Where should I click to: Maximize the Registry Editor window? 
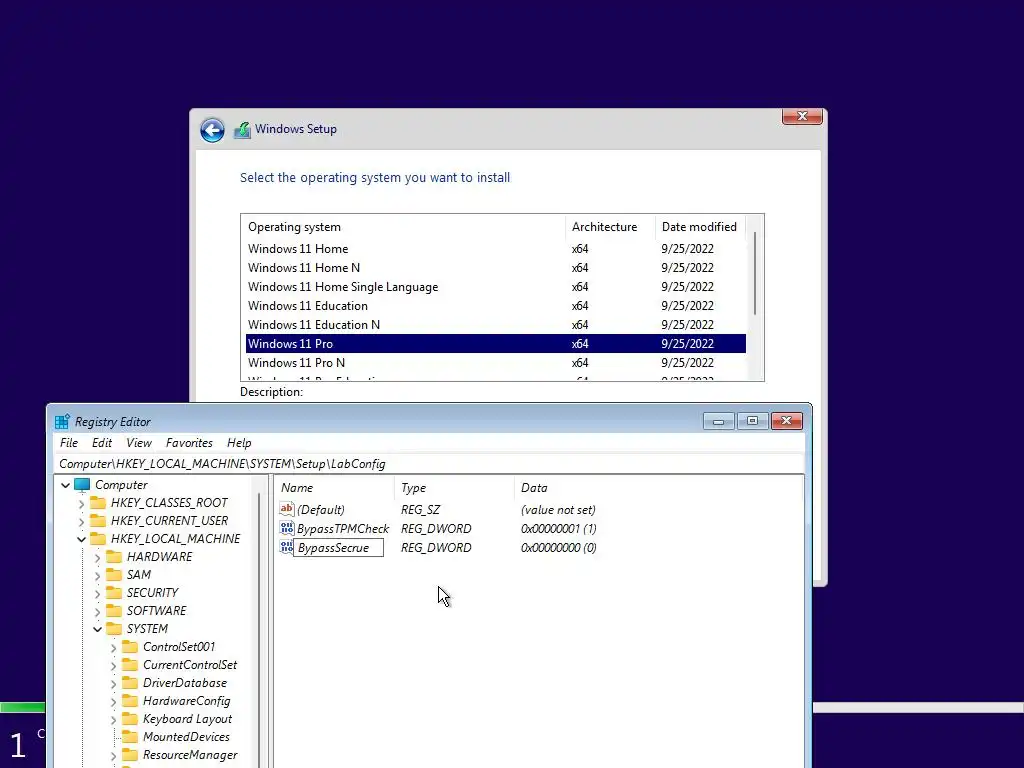point(752,421)
